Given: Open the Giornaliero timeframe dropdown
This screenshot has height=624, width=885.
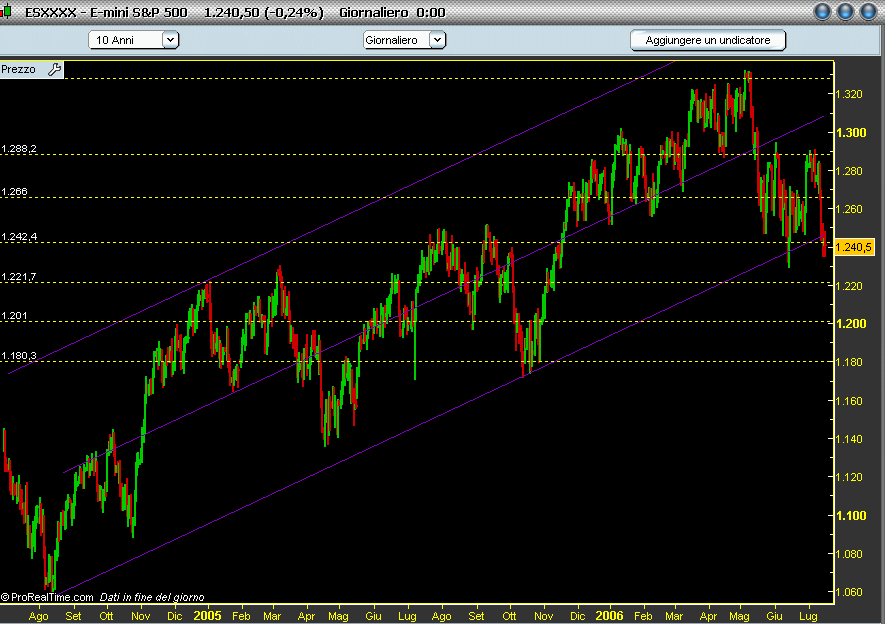Looking at the screenshot, I should (404, 39).
